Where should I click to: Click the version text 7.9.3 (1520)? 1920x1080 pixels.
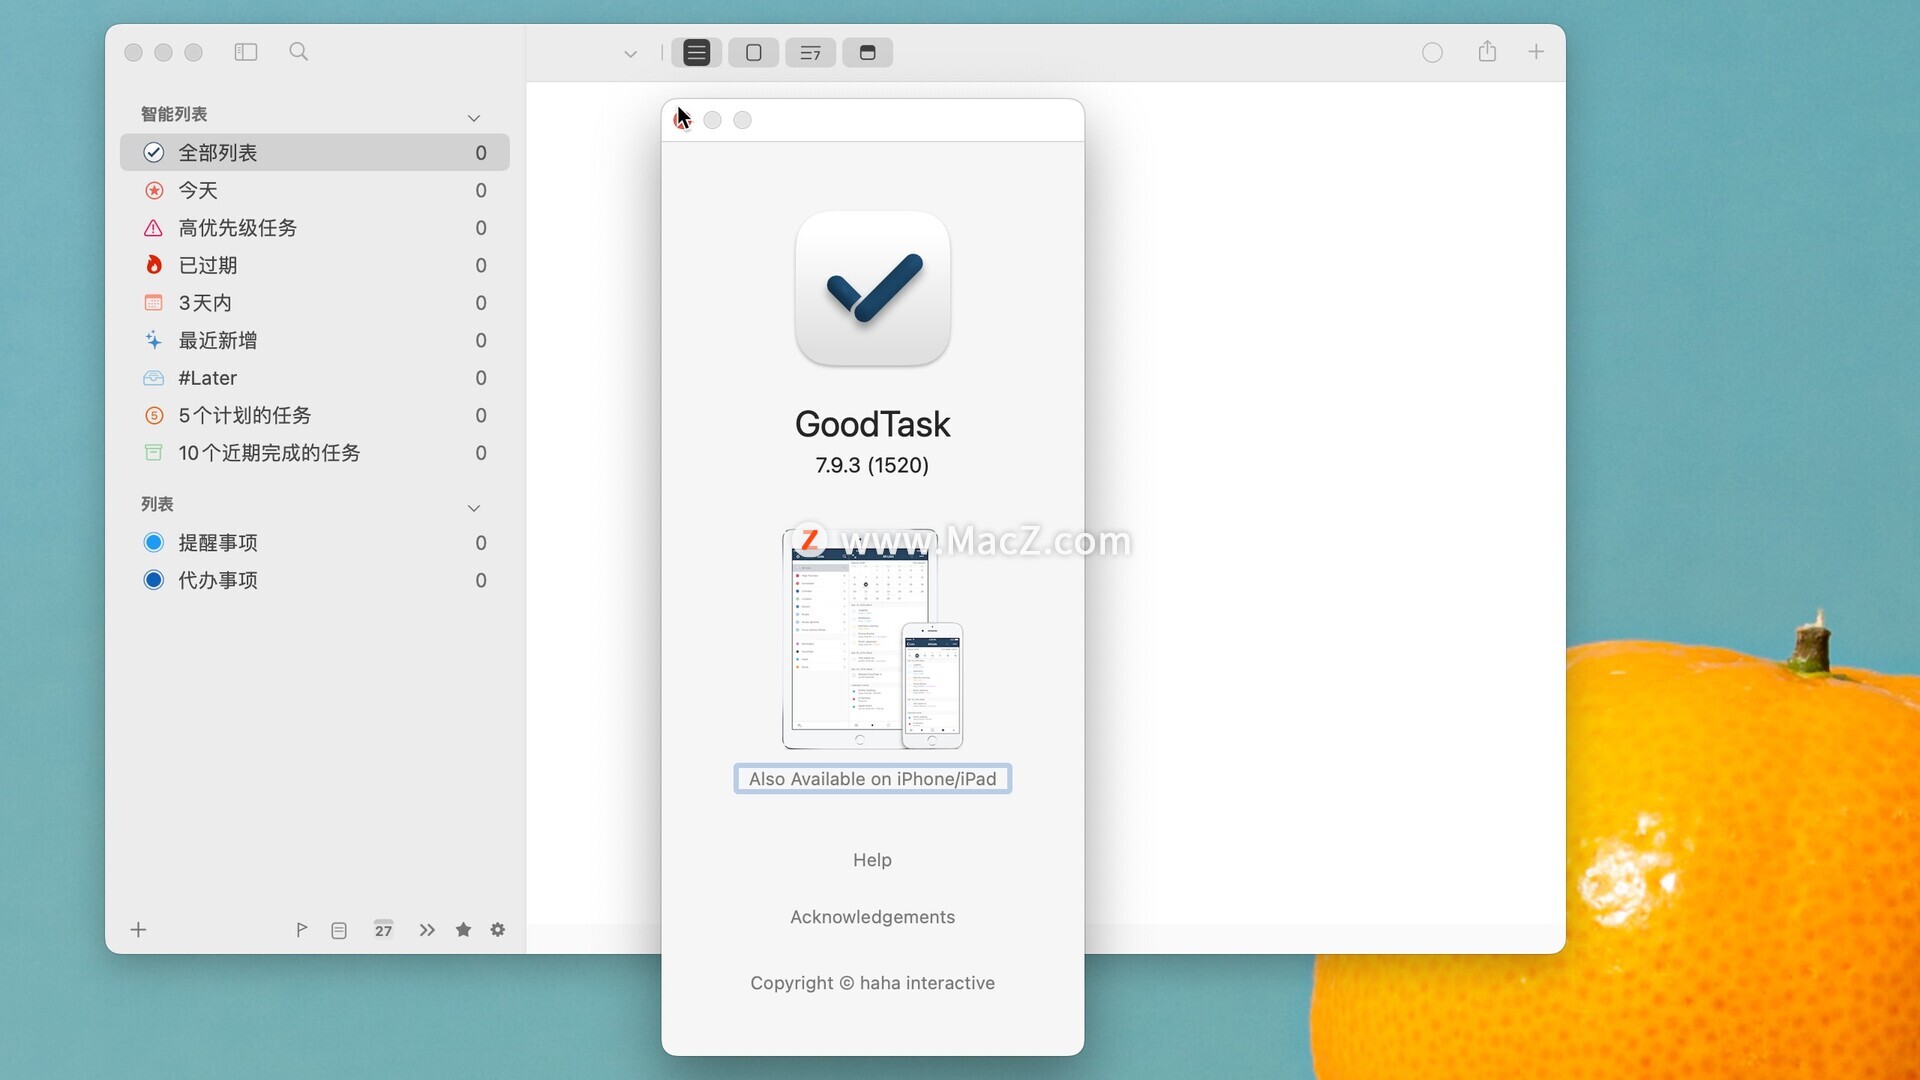coord(872,465)
